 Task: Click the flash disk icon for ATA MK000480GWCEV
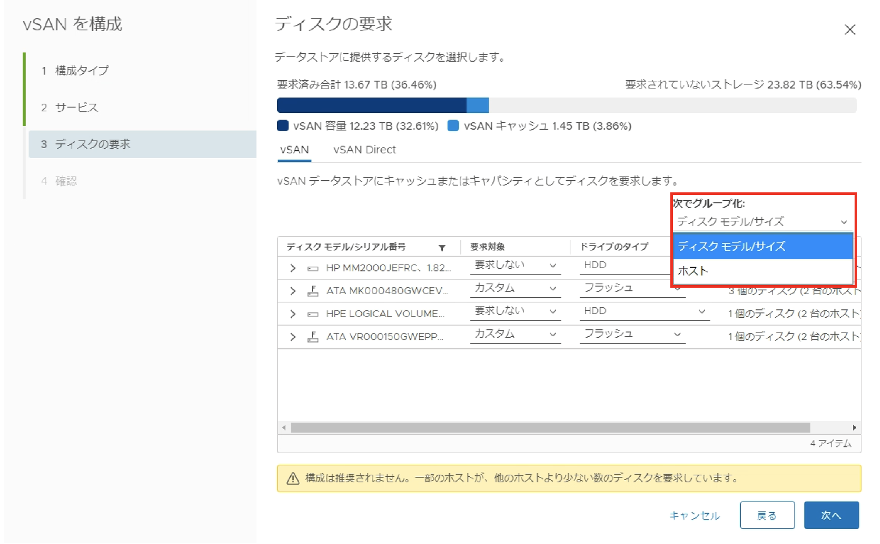313,291
